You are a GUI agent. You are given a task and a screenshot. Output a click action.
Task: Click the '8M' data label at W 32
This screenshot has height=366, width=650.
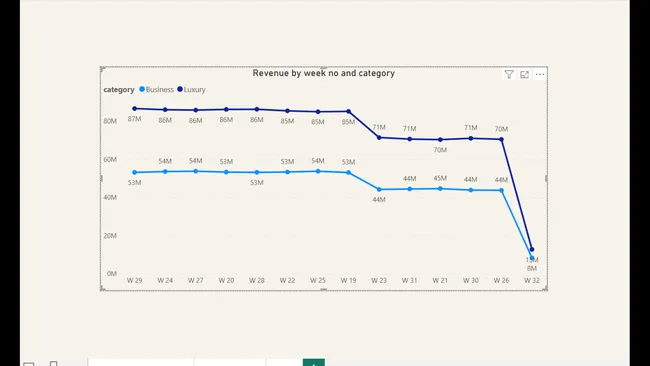[532, 269]
